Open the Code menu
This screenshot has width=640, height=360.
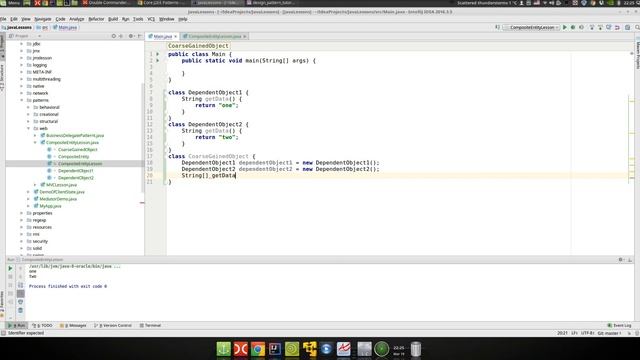coord(60,19)
